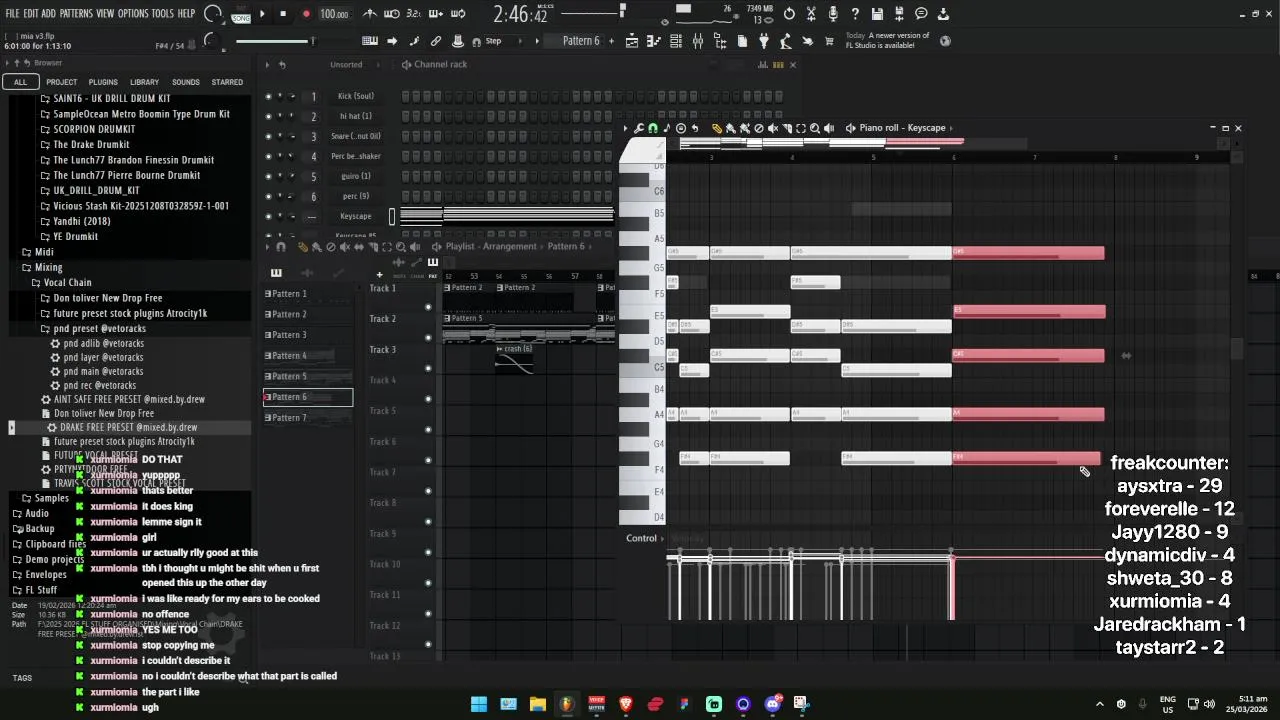The image size is (1280, 720).
Task: Expand the Midi folder in Browser
Action: 44,252
